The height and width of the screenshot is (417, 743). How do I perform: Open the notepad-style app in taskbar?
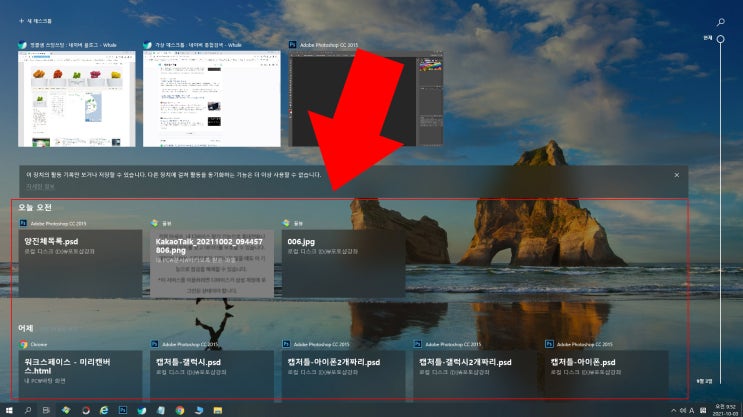tap(161, 410)
